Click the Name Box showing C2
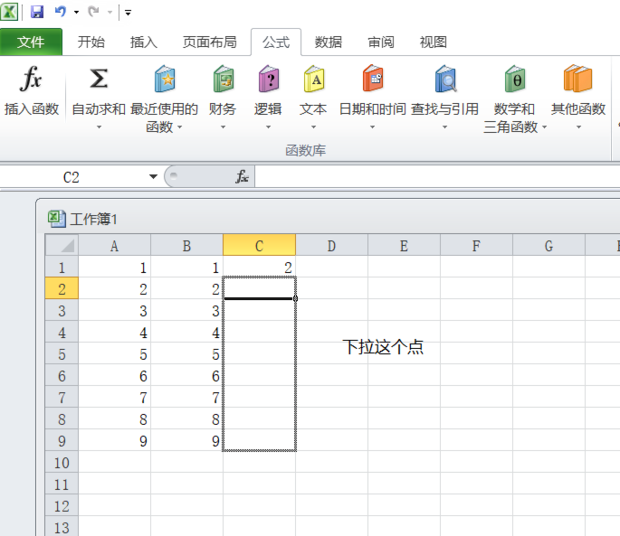Screen dimensions: 620x536 pos(71,177)
